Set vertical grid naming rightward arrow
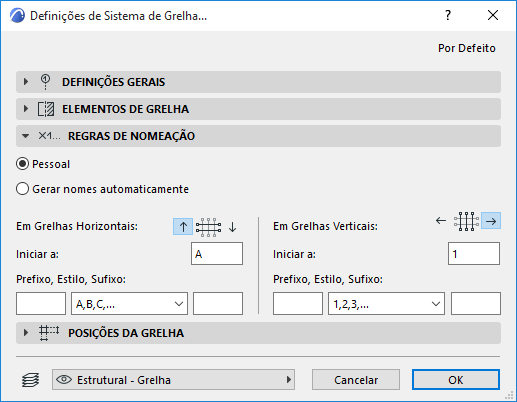 [491, 221]
